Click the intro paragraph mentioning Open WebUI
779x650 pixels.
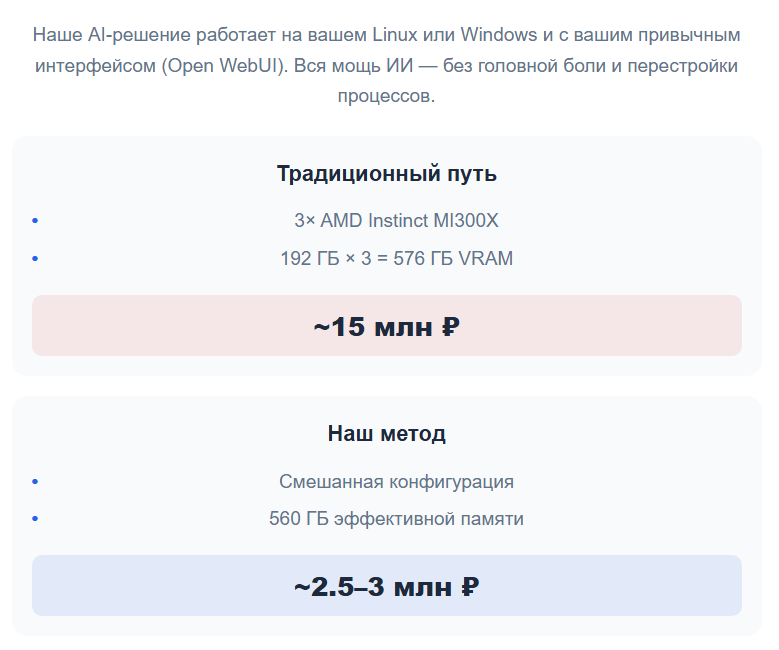pyautogui.click(x=387, y=65)
